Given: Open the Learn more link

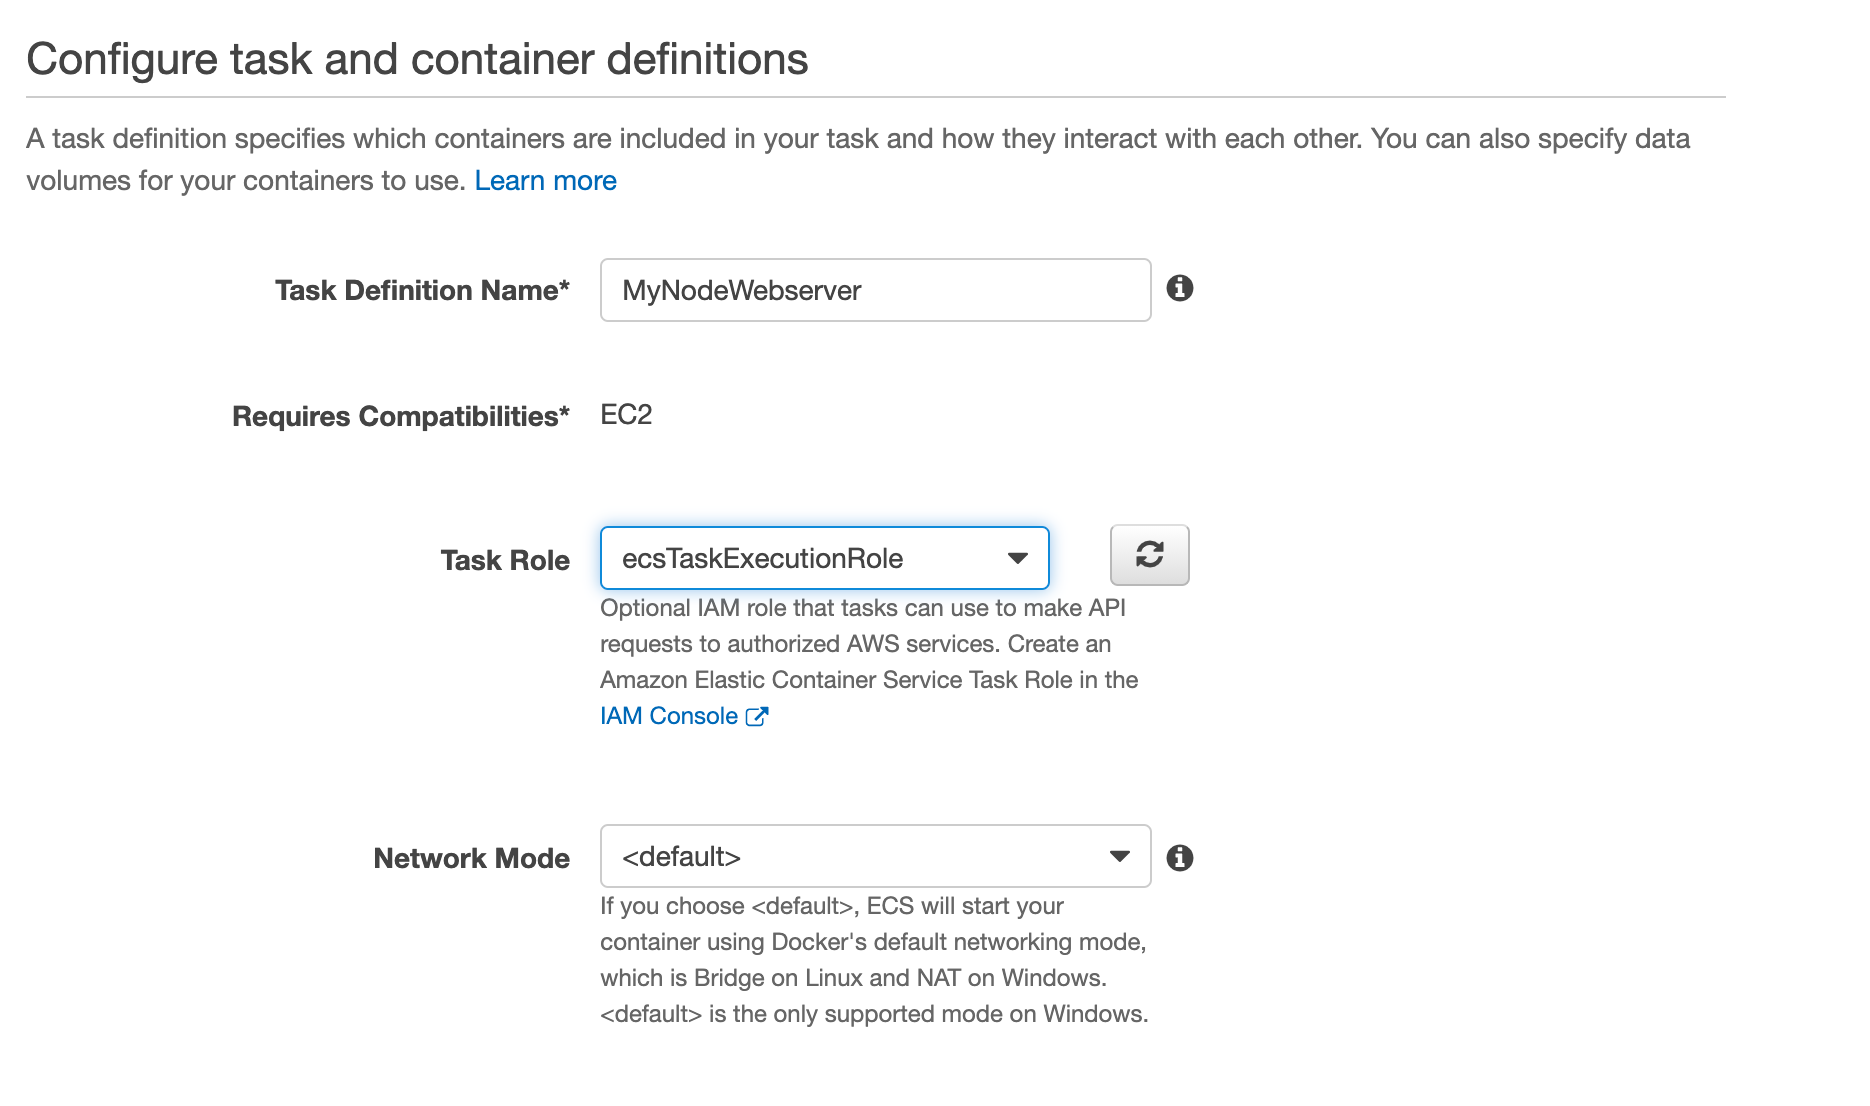Looking at the screenshot, I should click(x=545, y=181).
